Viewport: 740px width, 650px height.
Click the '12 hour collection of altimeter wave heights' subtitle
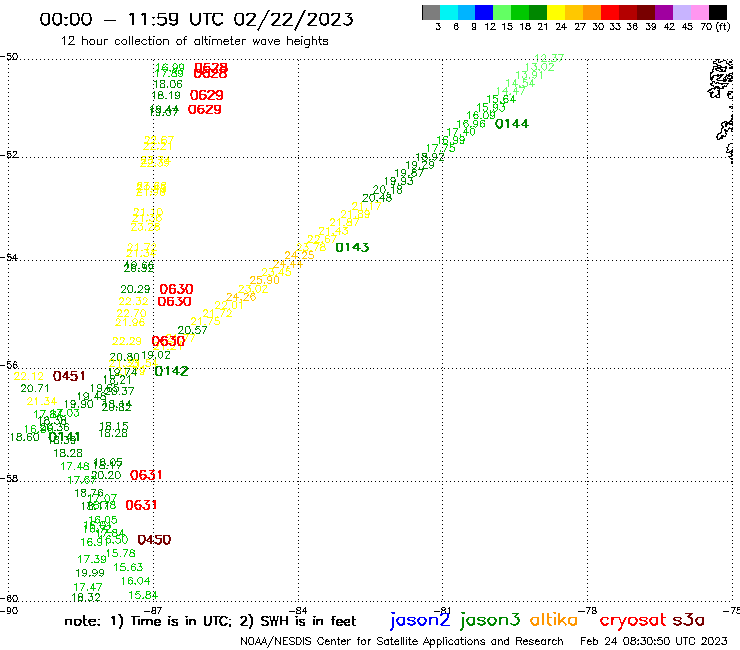(194, 41)
